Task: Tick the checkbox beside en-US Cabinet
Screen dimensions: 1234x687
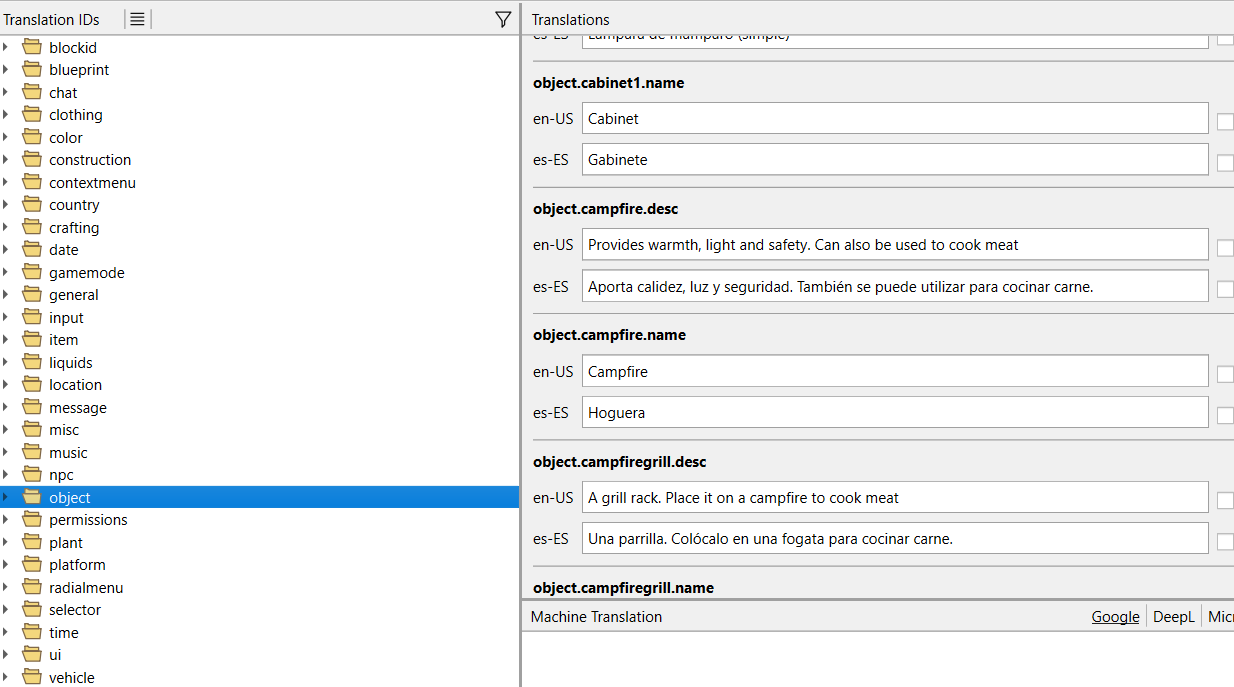Action: 1225,122
